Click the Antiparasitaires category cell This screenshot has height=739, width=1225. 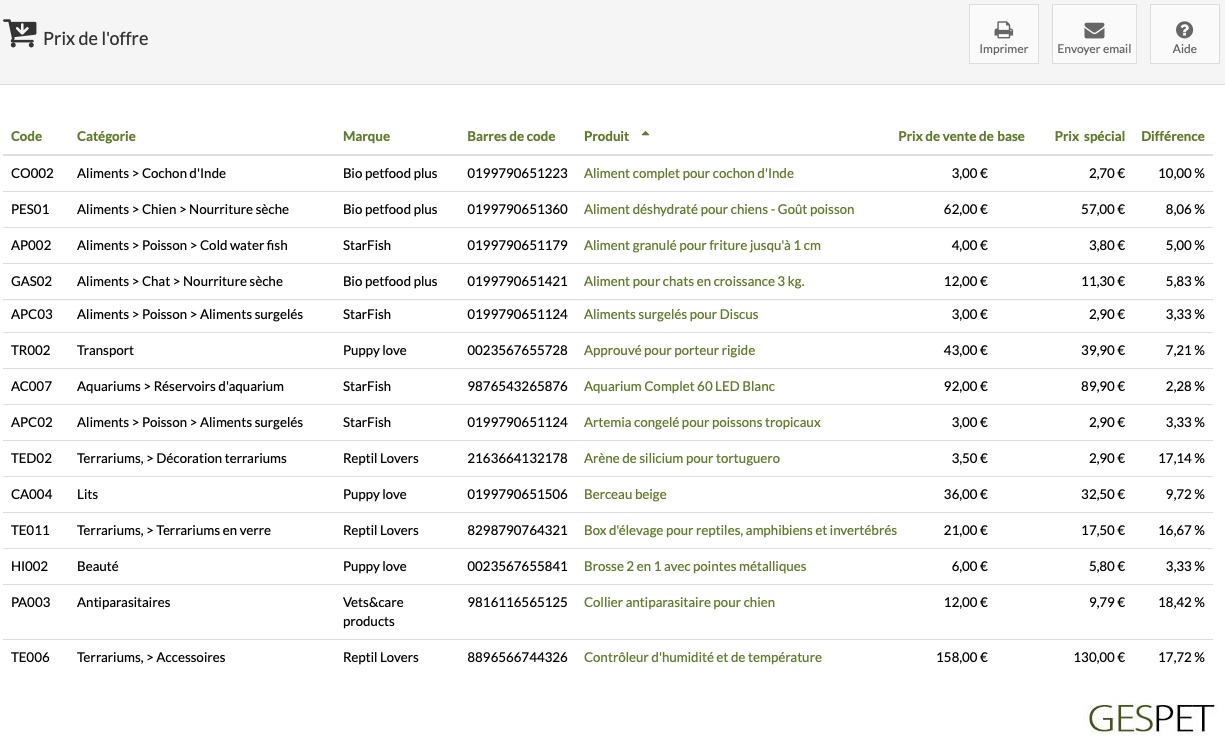124,602
